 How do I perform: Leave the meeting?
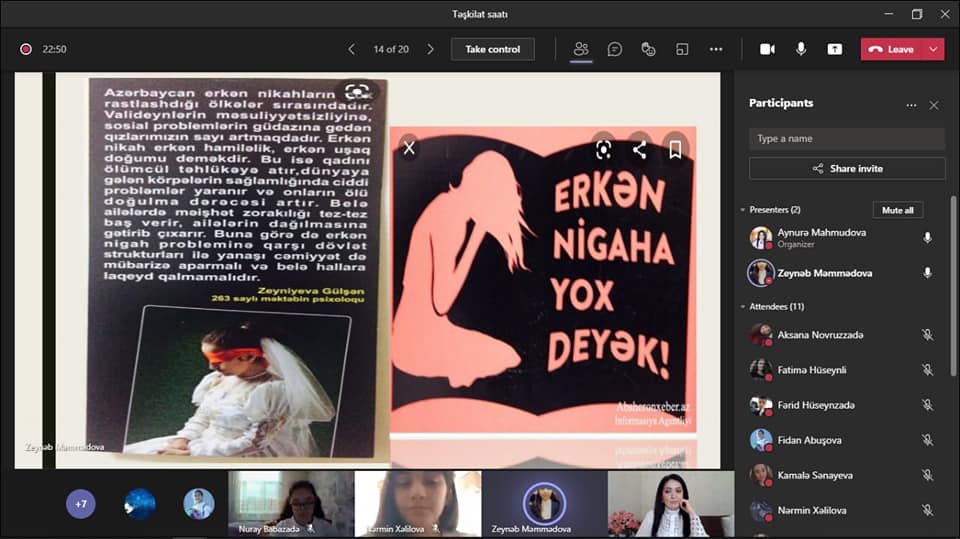pos(891,49)
